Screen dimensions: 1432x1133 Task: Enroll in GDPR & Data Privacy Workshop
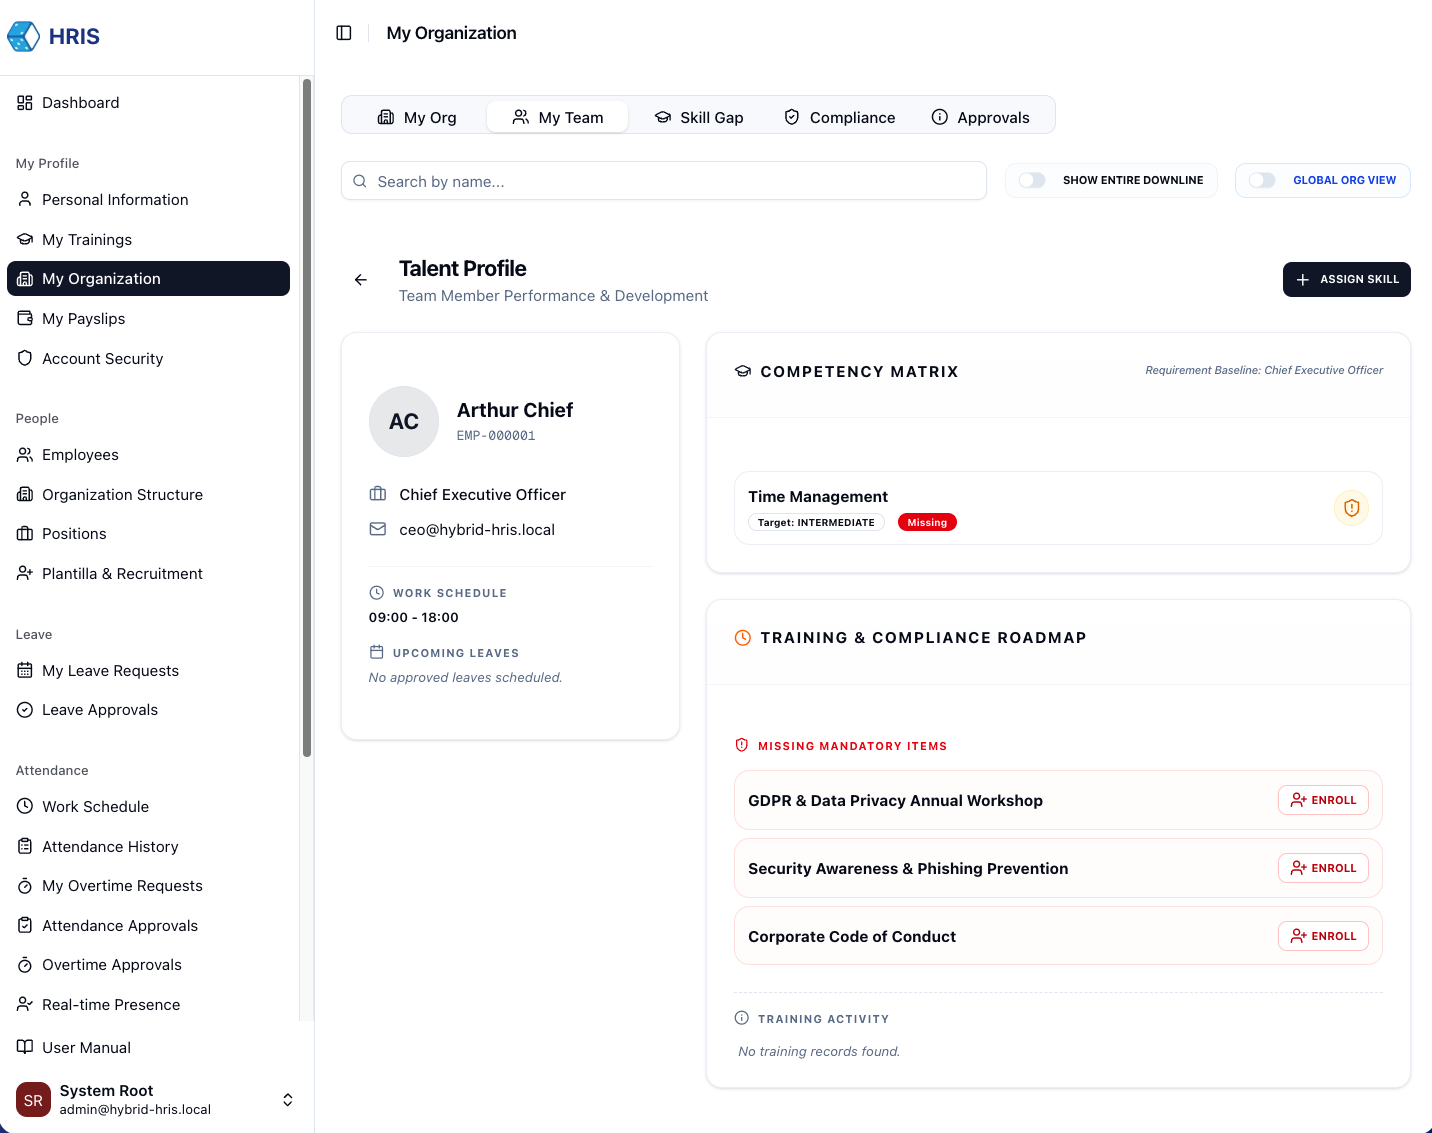tap(1323, 800)
